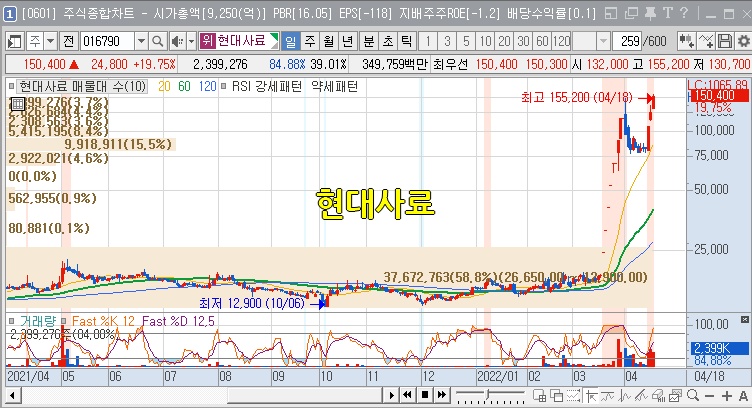The height and width of the screenshot is (408, 752).
Task: Click the chart stop button
Action: pyautogui.click(x=425, y=396)
